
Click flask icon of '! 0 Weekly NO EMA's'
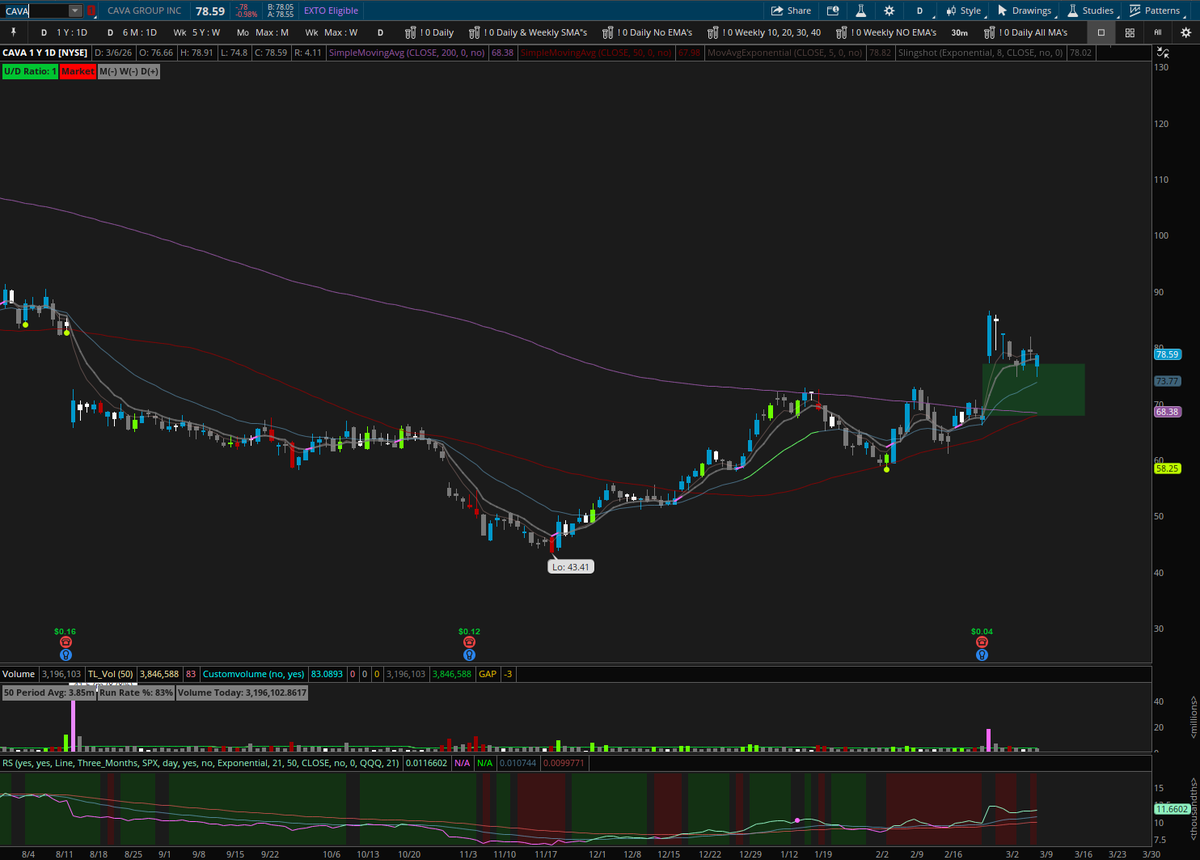tap(842, 32)
